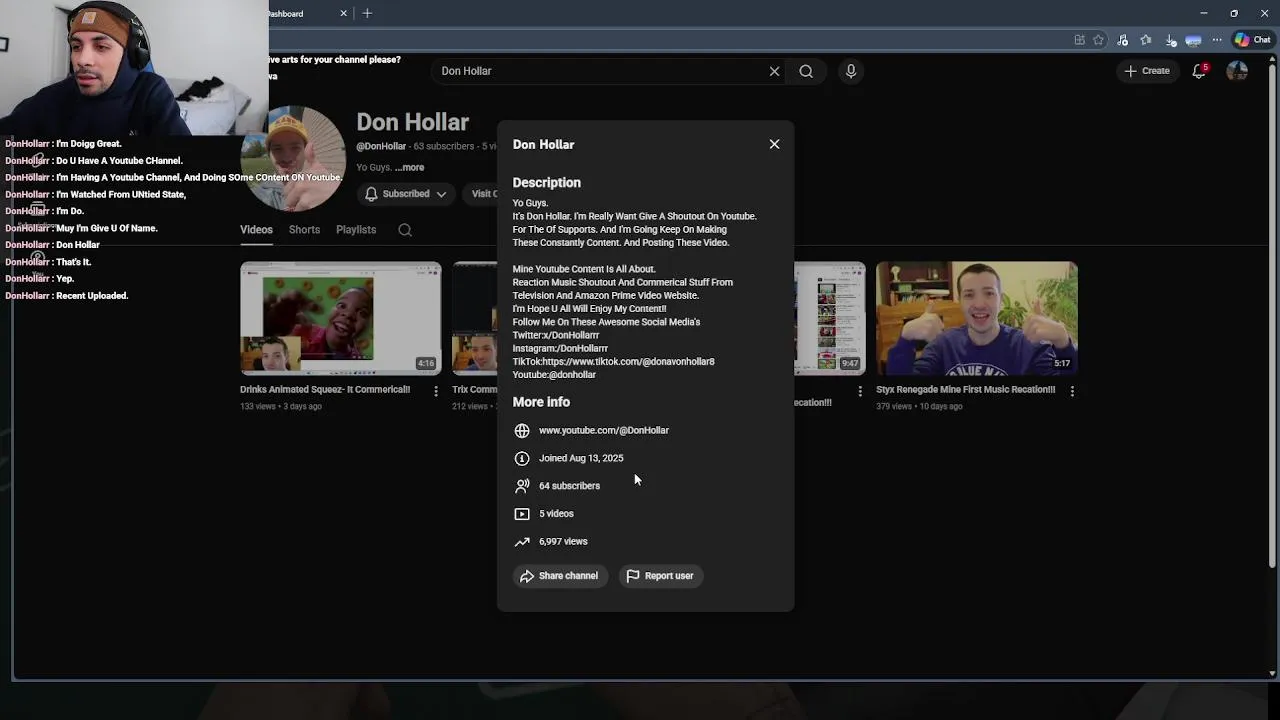Open the Copilot Chat button
The width and height of the screenshot is (1280, 720).
[1252, 40]
